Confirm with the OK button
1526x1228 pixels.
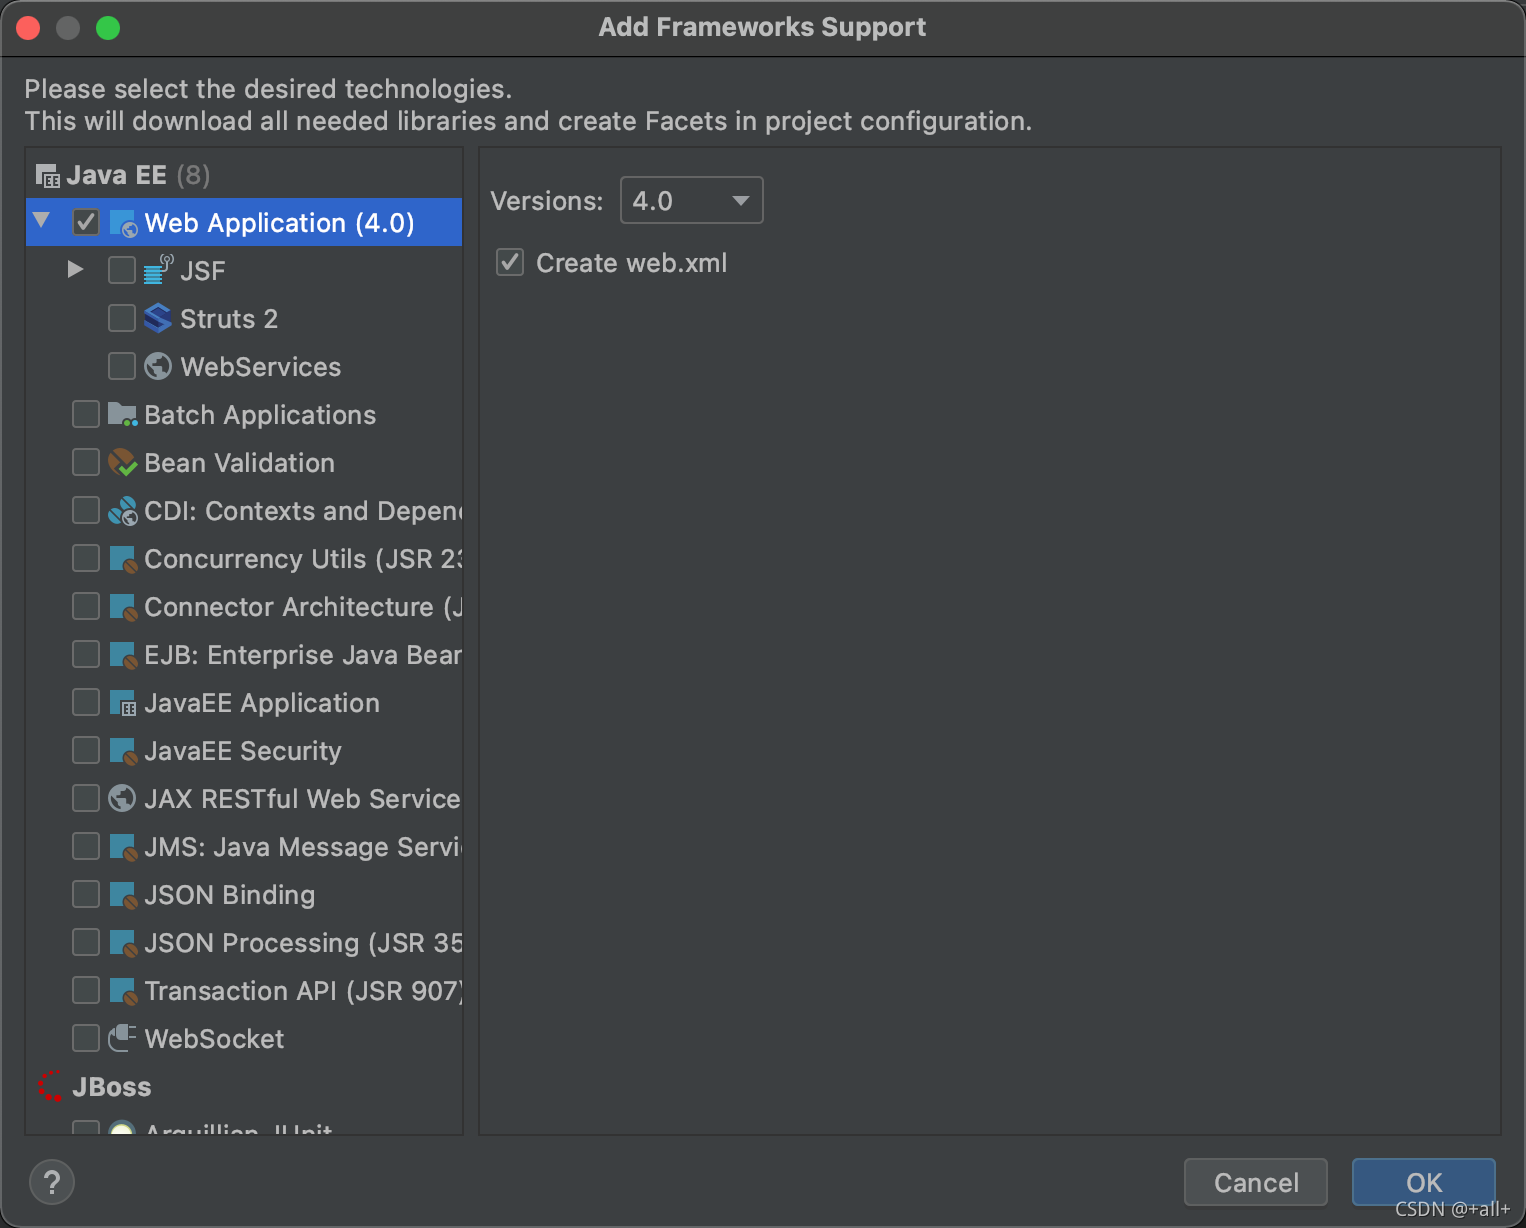coord(1423,1183)
